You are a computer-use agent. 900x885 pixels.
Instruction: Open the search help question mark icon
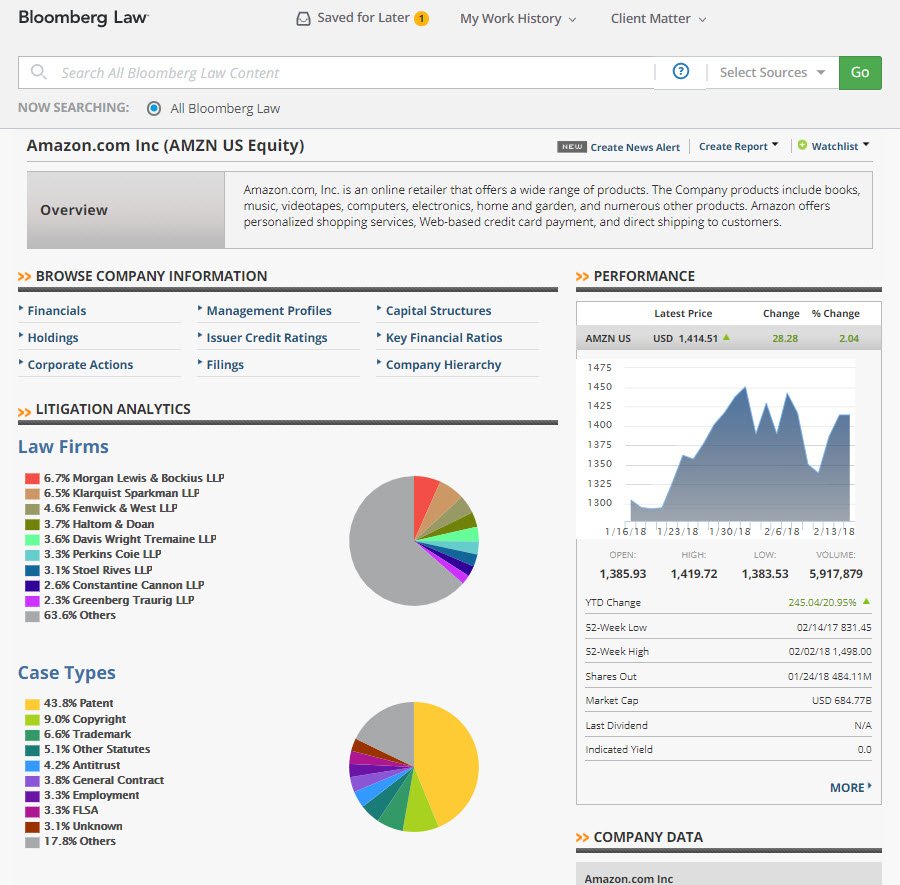point(681,71)
